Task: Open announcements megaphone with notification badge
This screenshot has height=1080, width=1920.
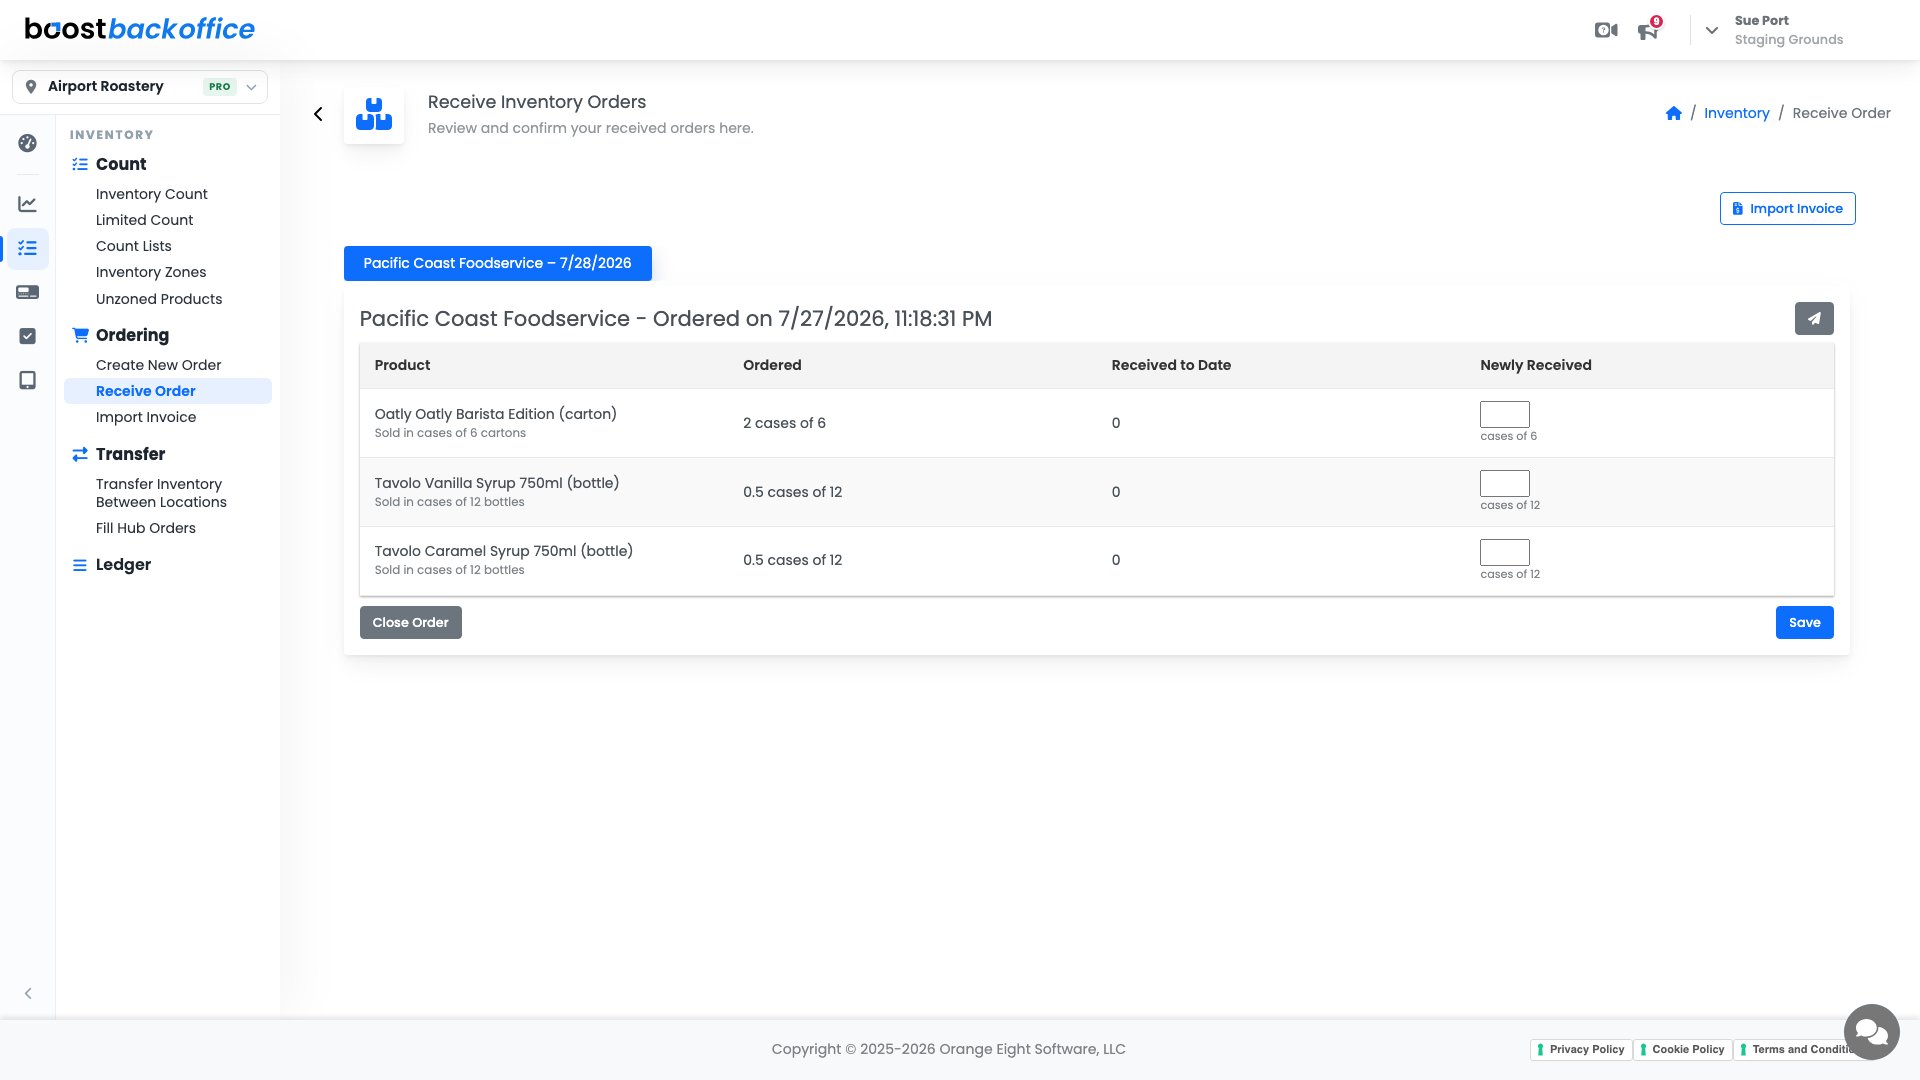Action: [1648, 30]
